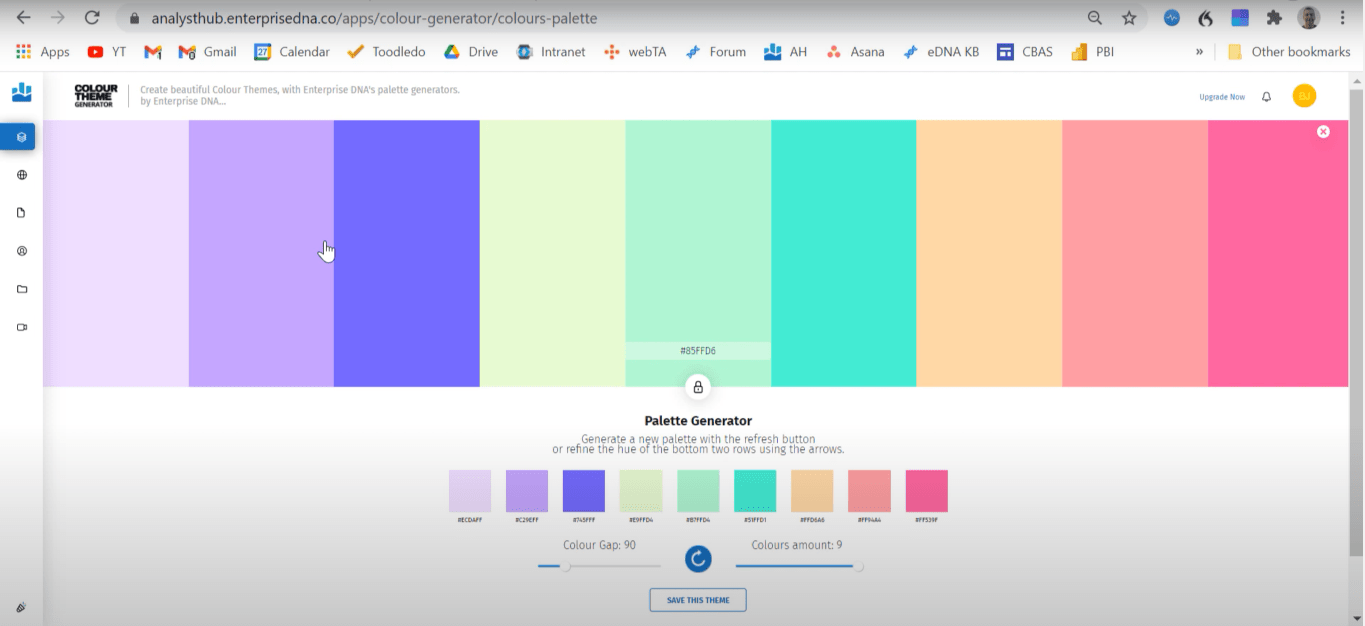This screenshot has height=626, width=1365.
Task: Click the Colours amount slider handle
Action: [858, 567]
